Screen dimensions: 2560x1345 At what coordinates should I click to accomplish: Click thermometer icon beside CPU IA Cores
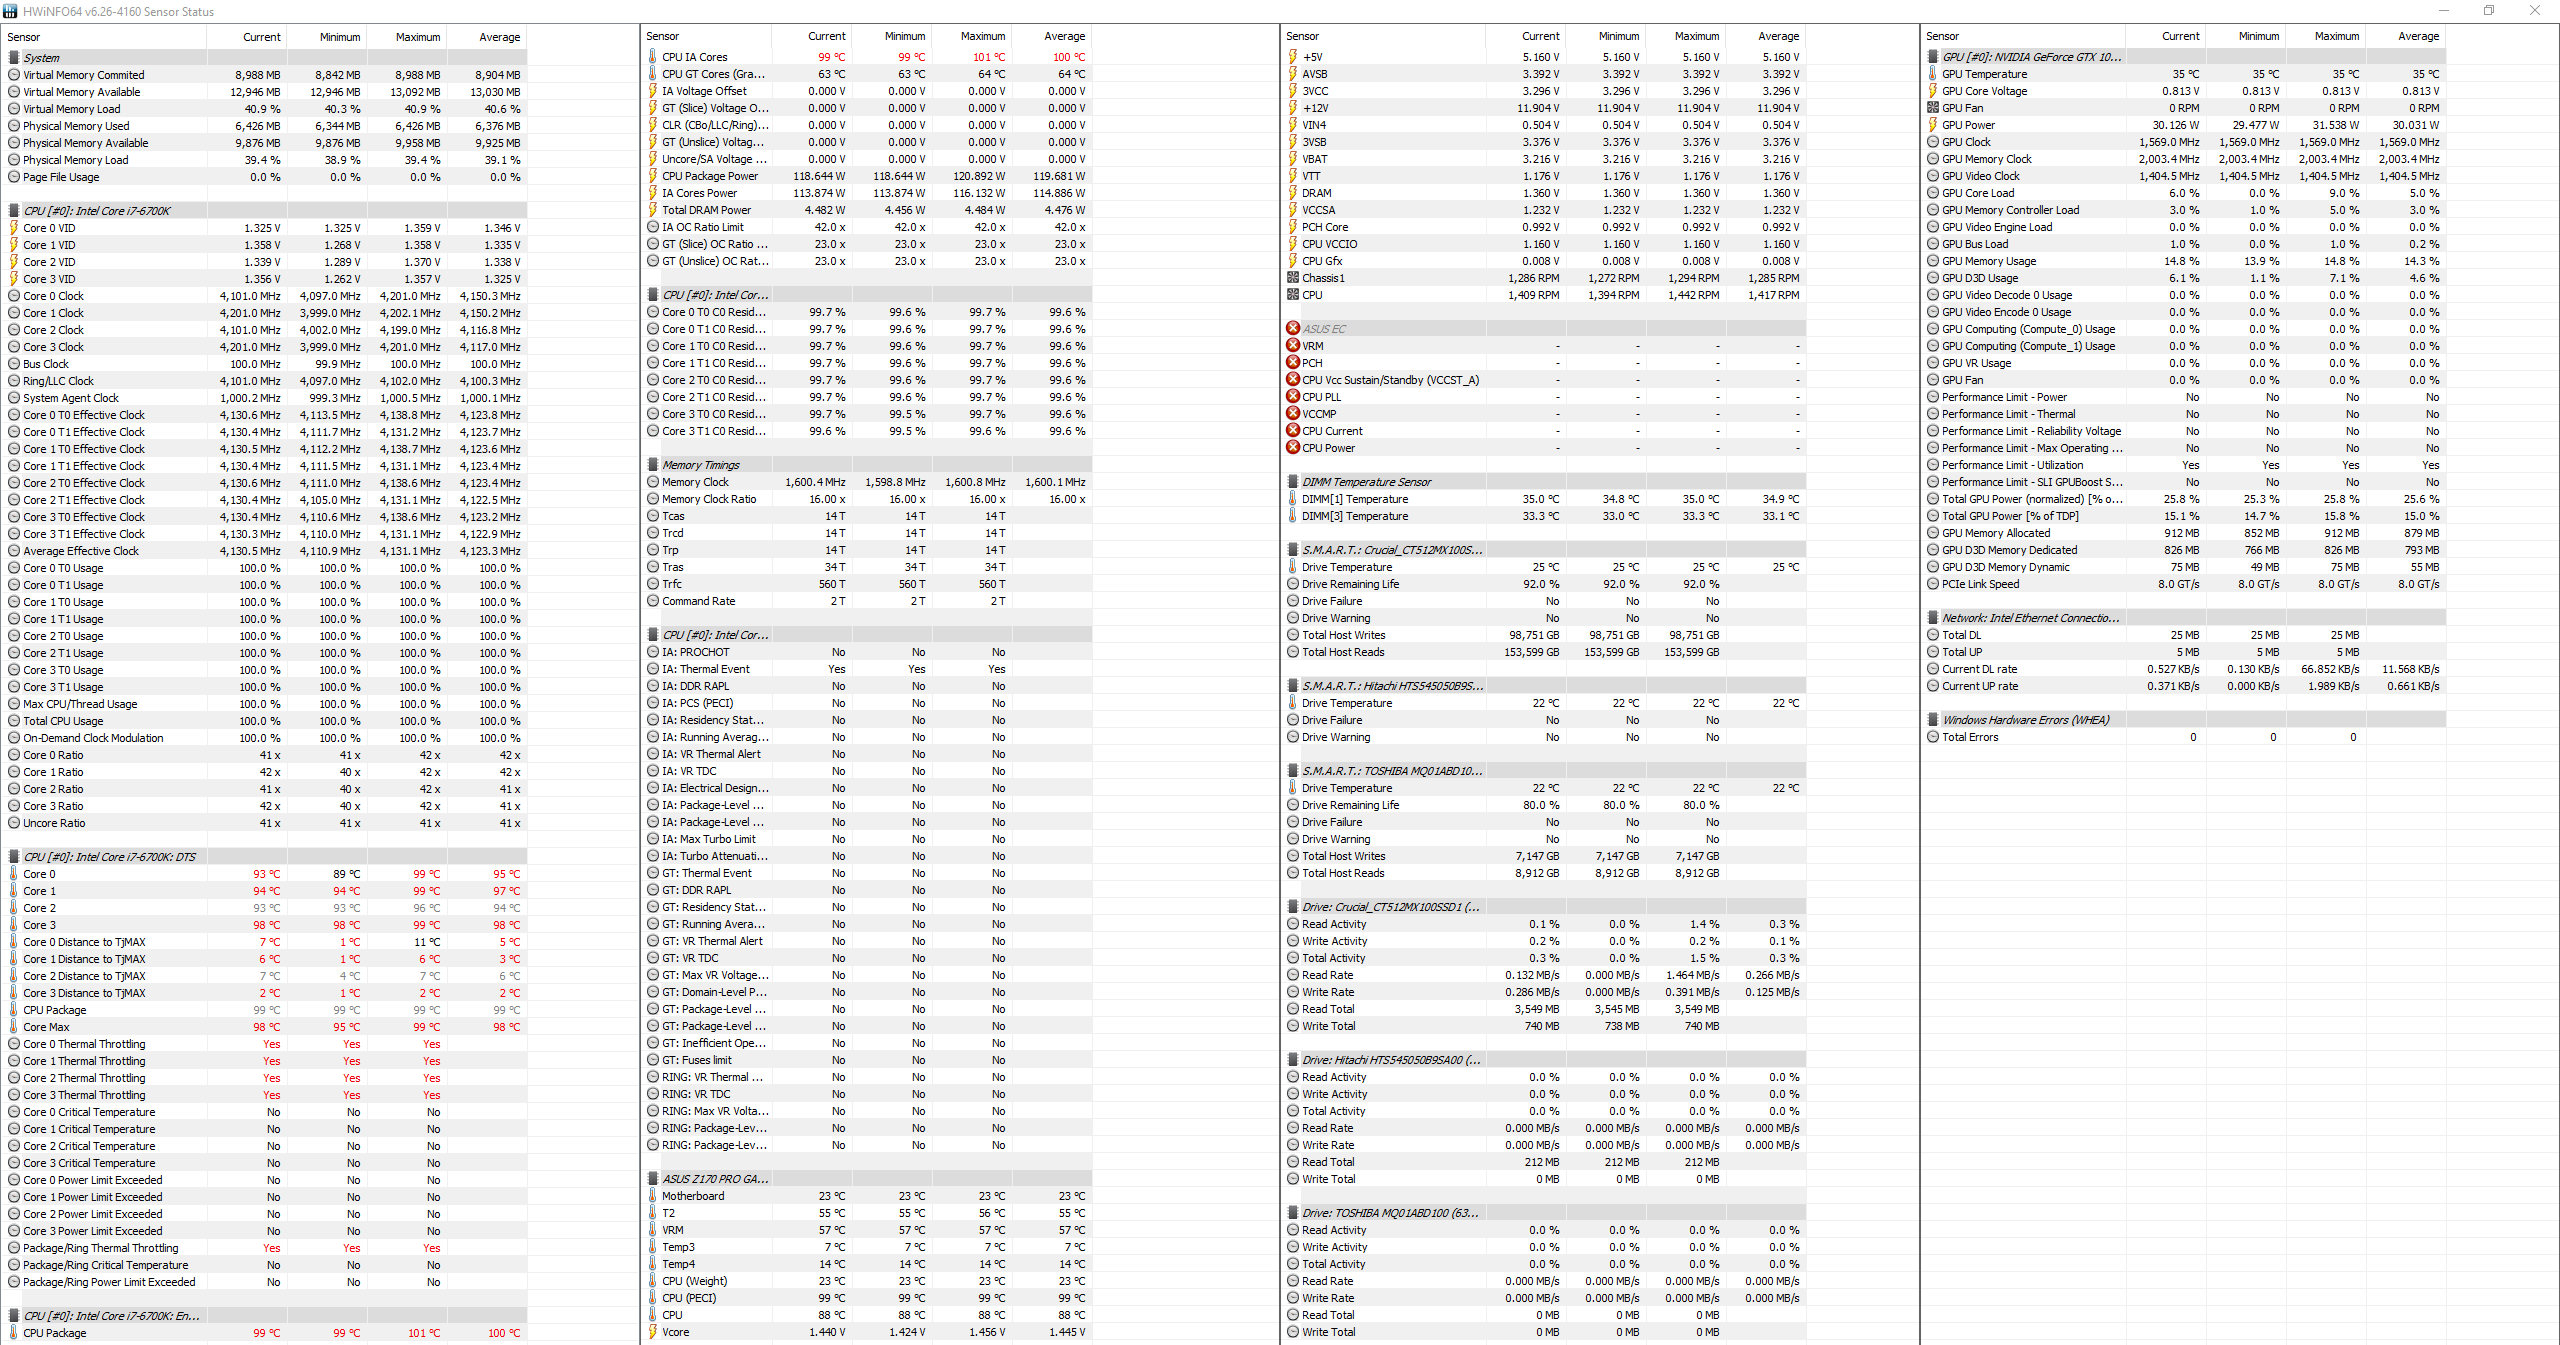pyautogui.click(x=652, y=57)
